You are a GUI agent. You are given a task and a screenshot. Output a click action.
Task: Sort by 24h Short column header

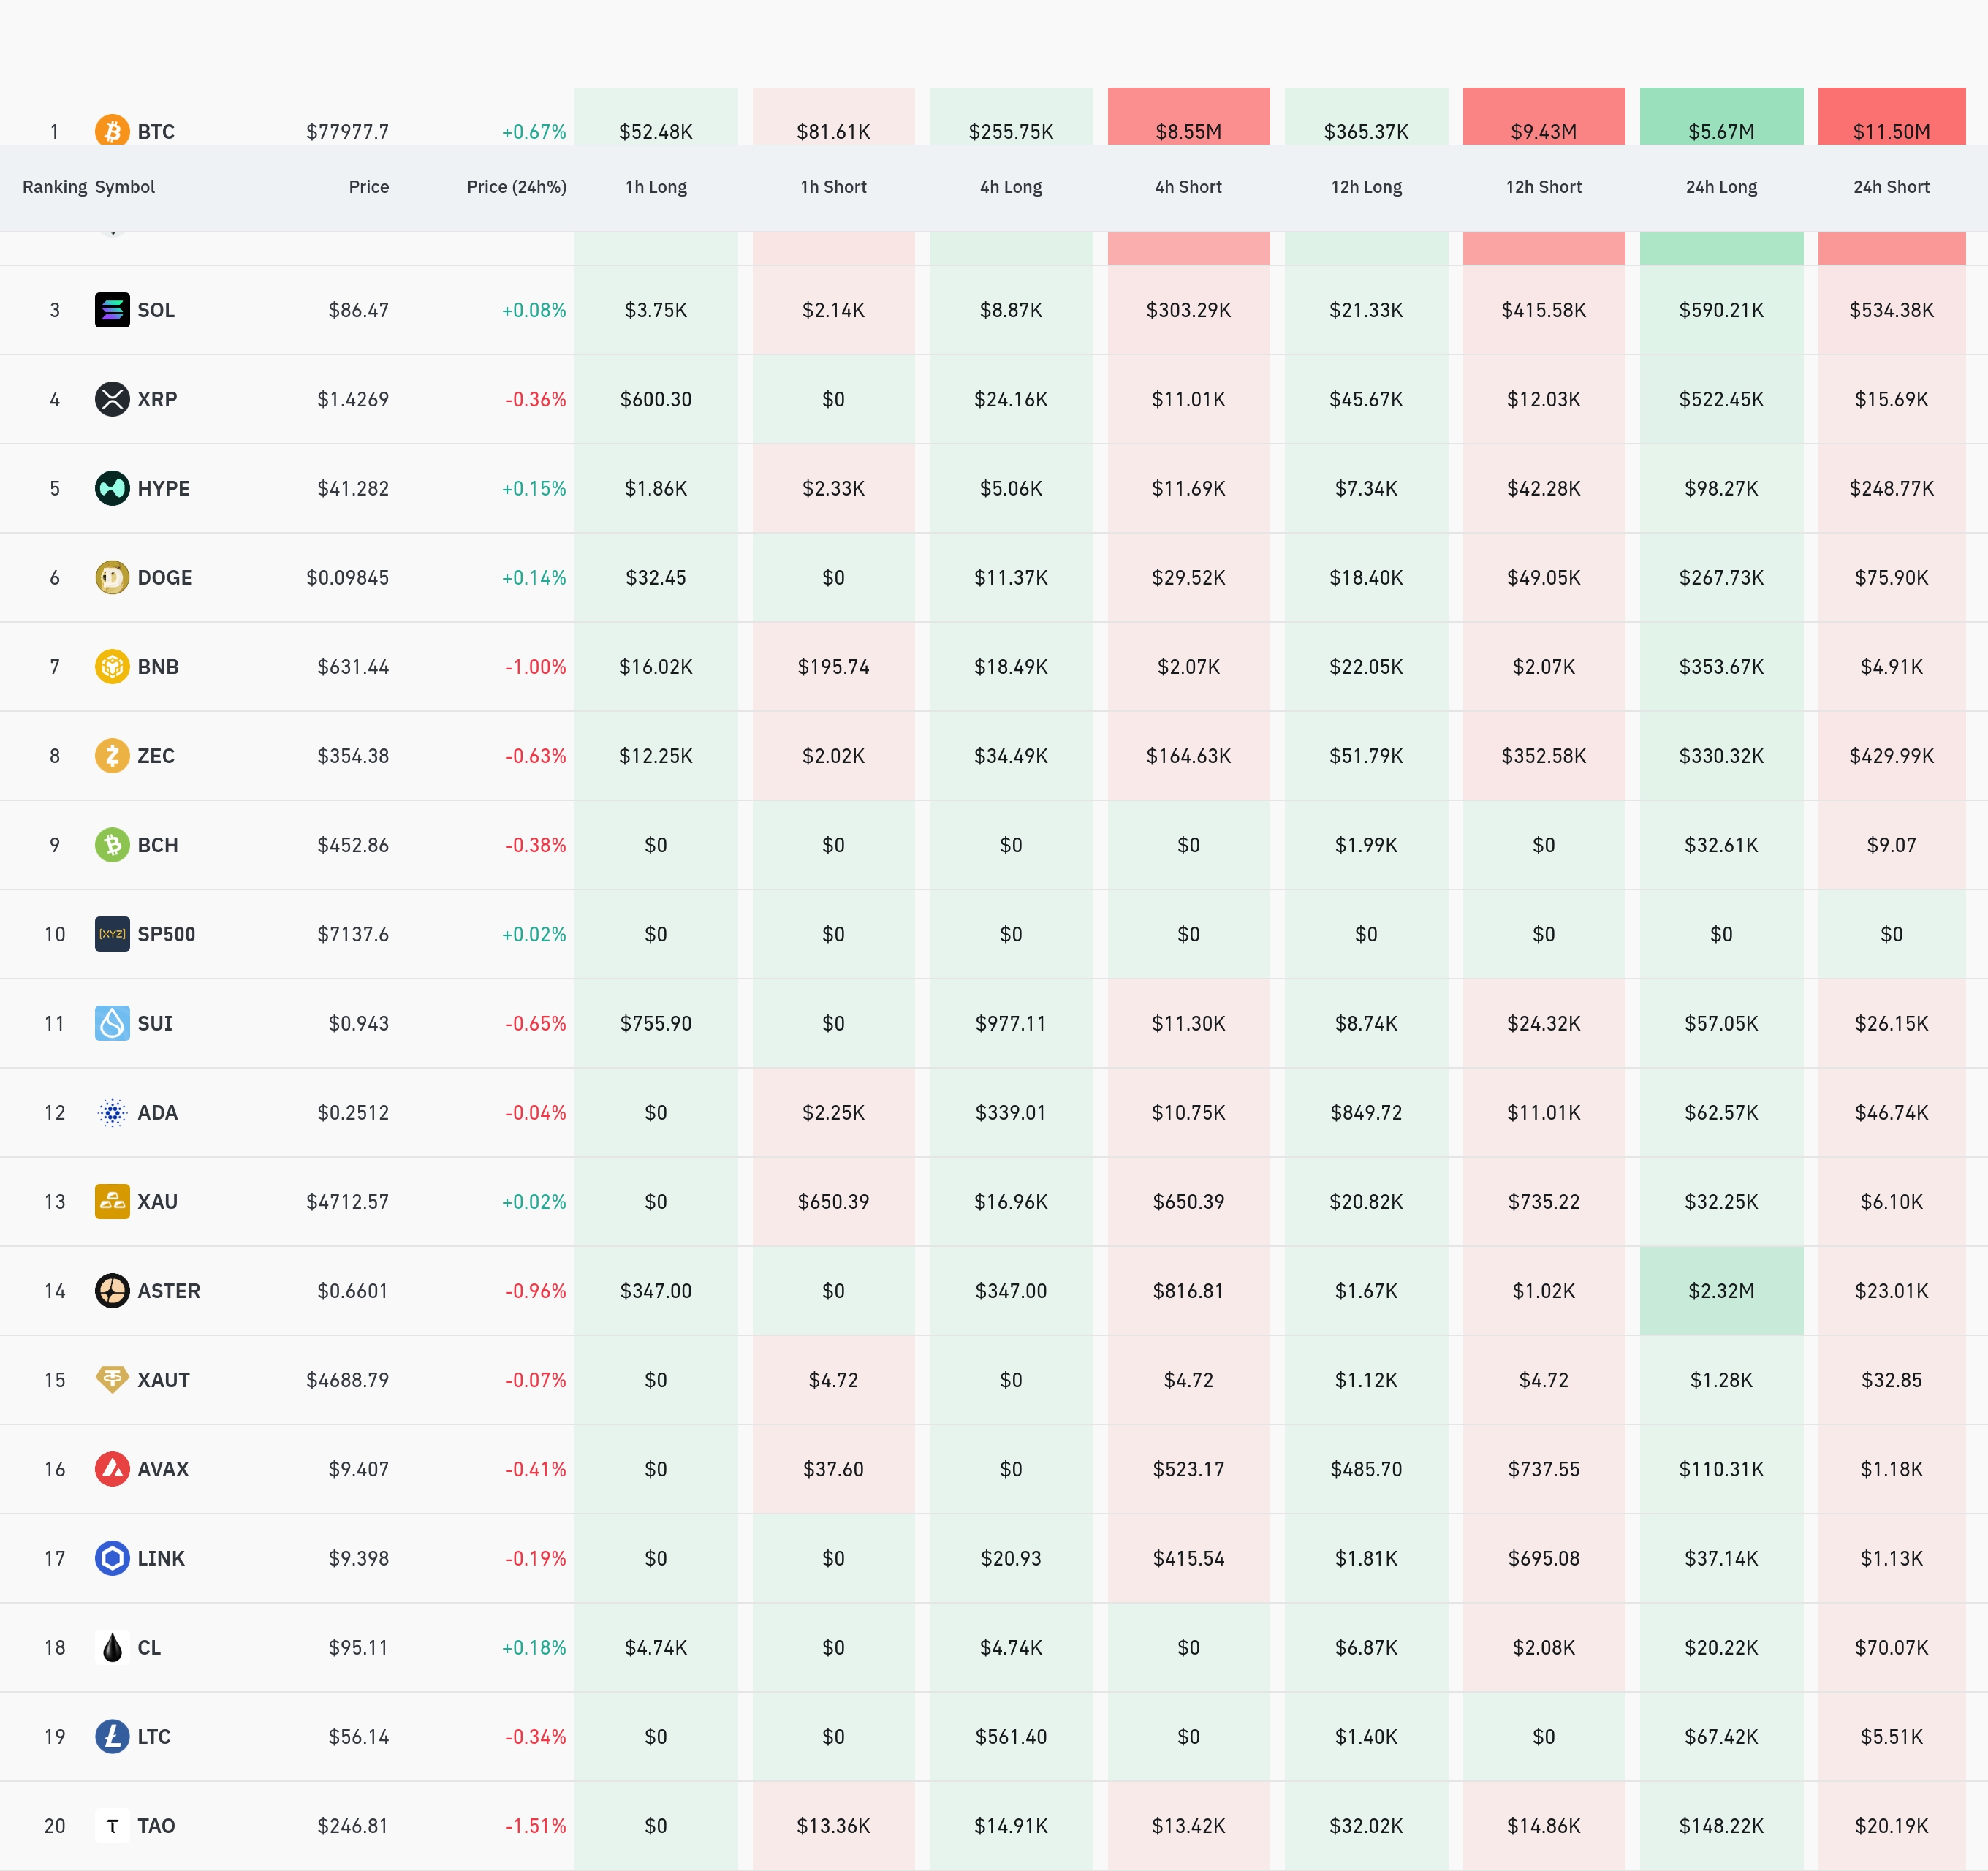[x=1890, y=187]
